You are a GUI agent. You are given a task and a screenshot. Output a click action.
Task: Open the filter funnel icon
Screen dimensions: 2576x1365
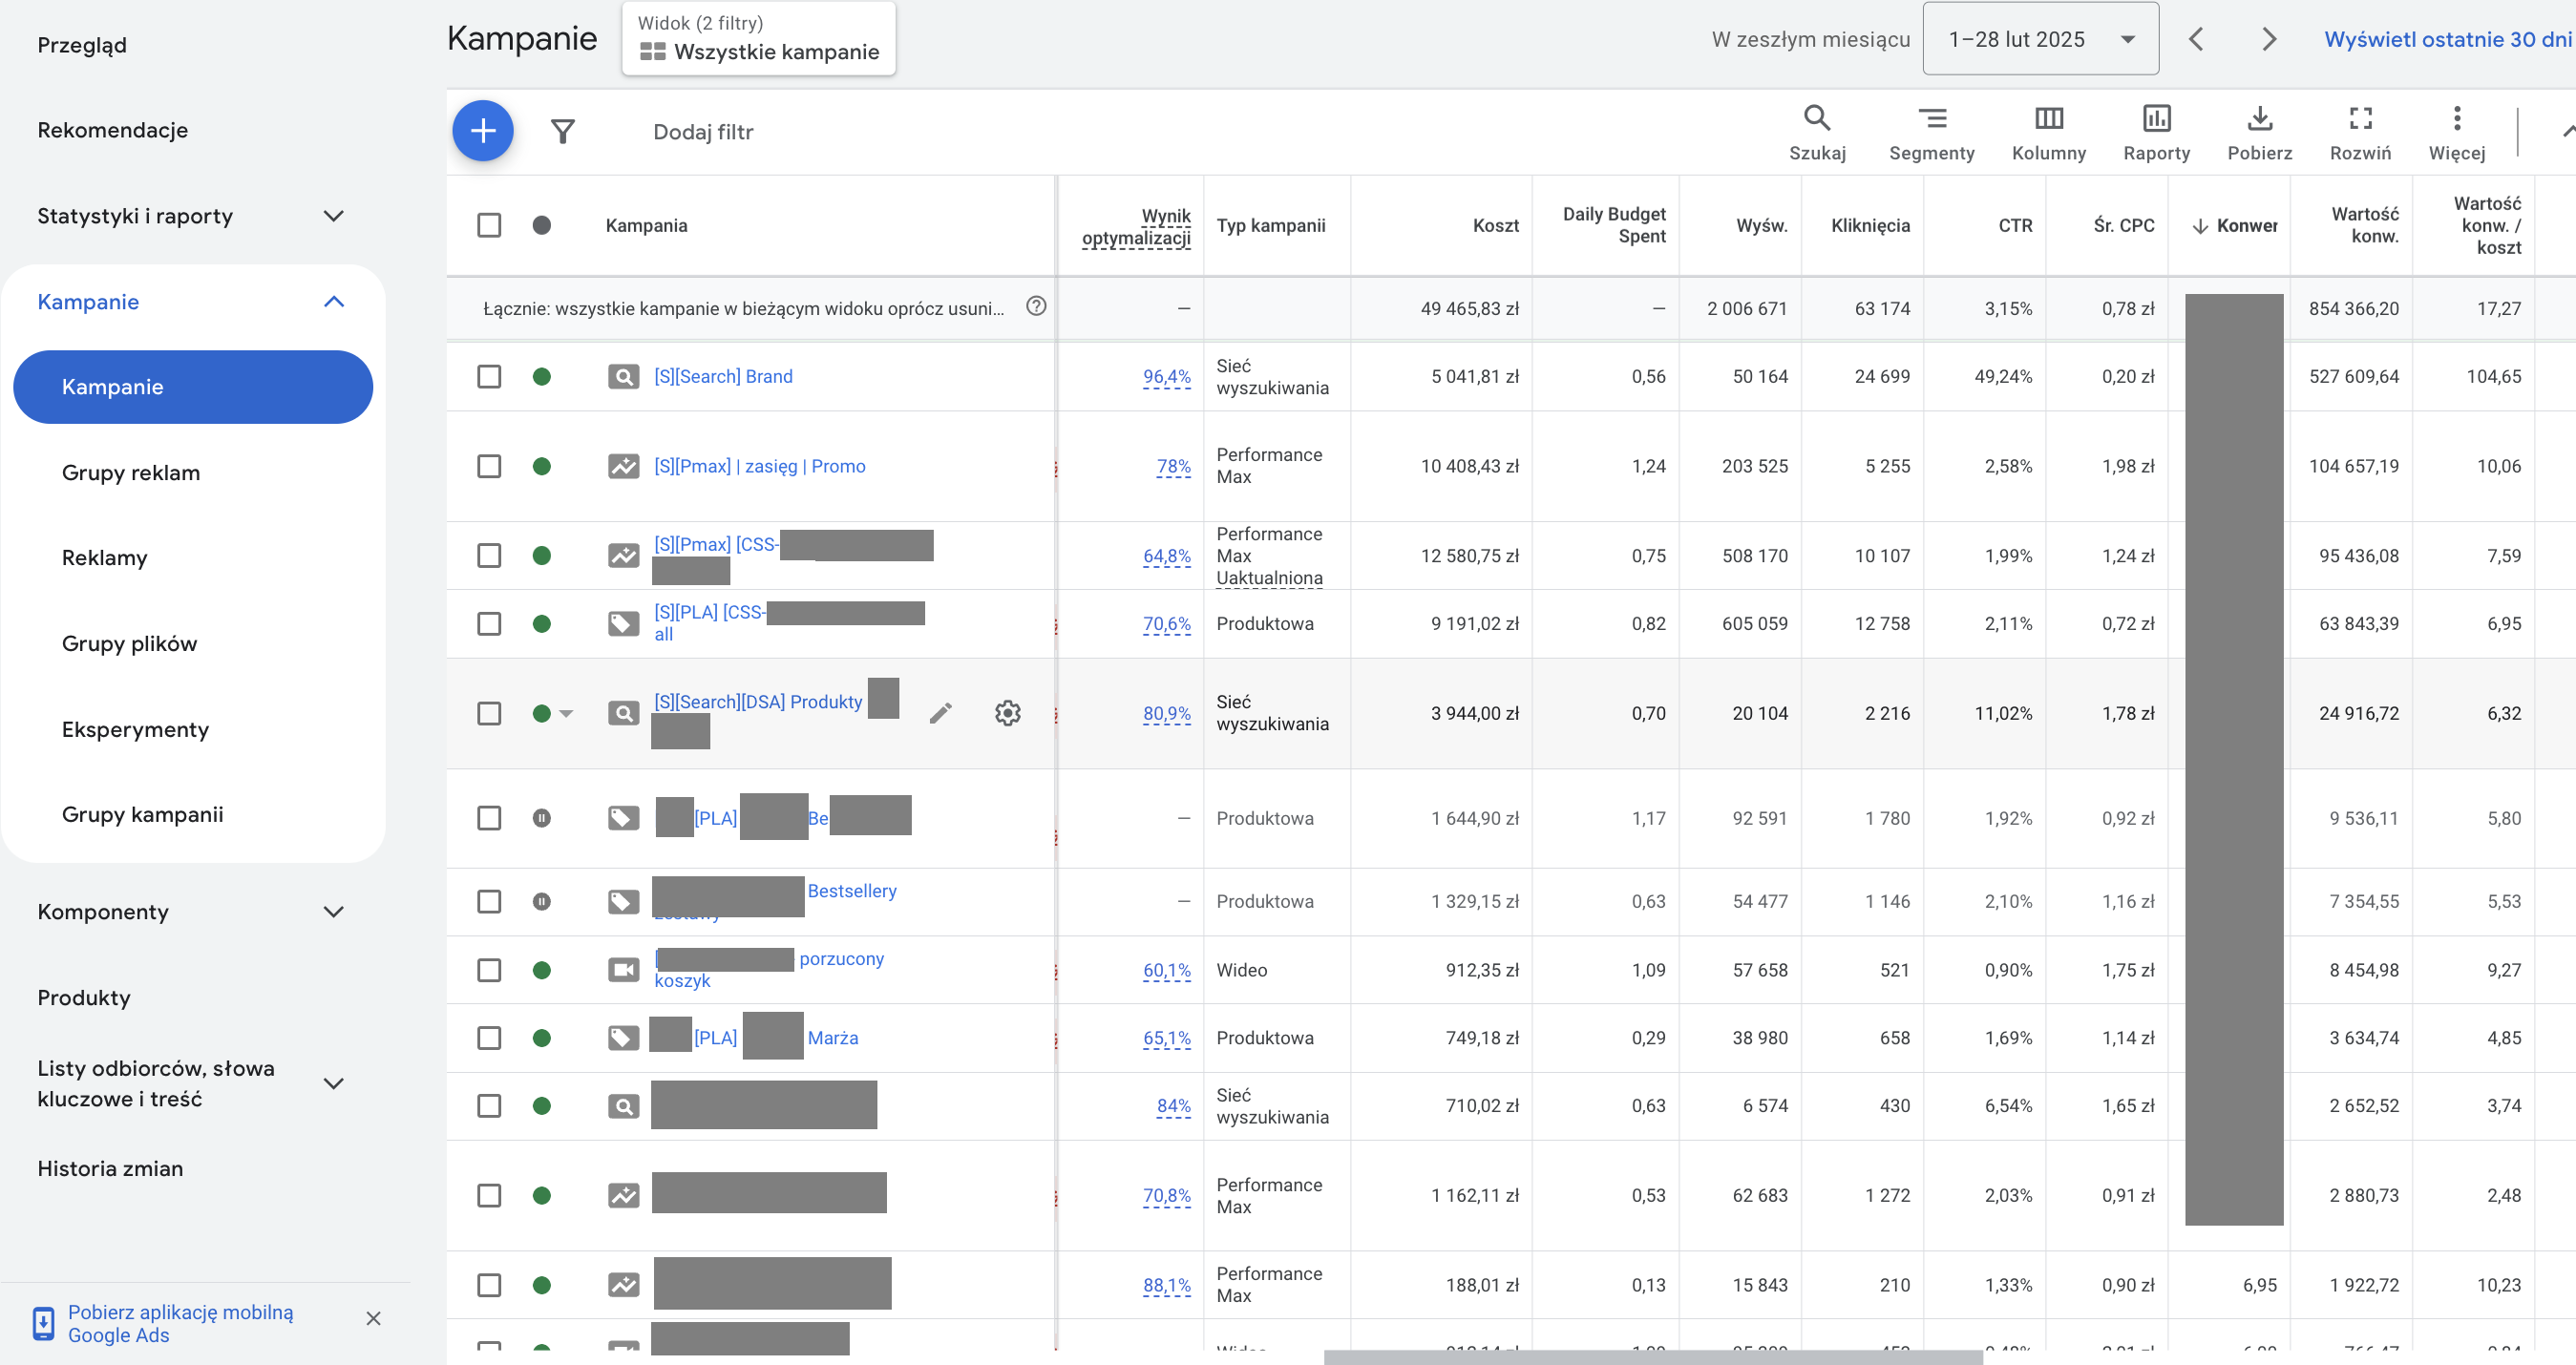[563, 131]
